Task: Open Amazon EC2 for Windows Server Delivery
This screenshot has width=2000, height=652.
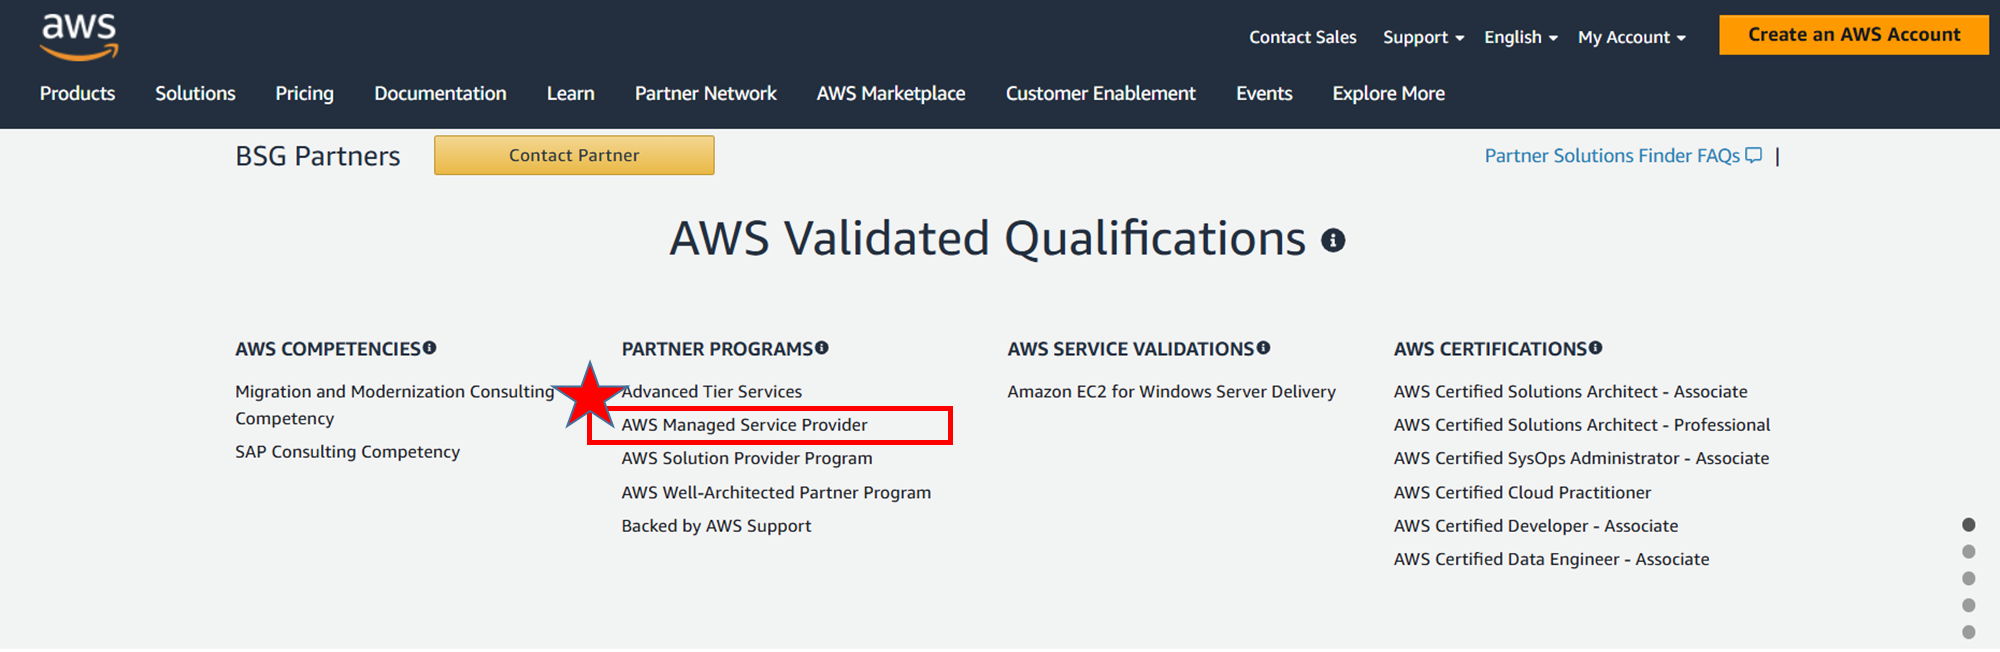Action: click(x=1171, y=392)
